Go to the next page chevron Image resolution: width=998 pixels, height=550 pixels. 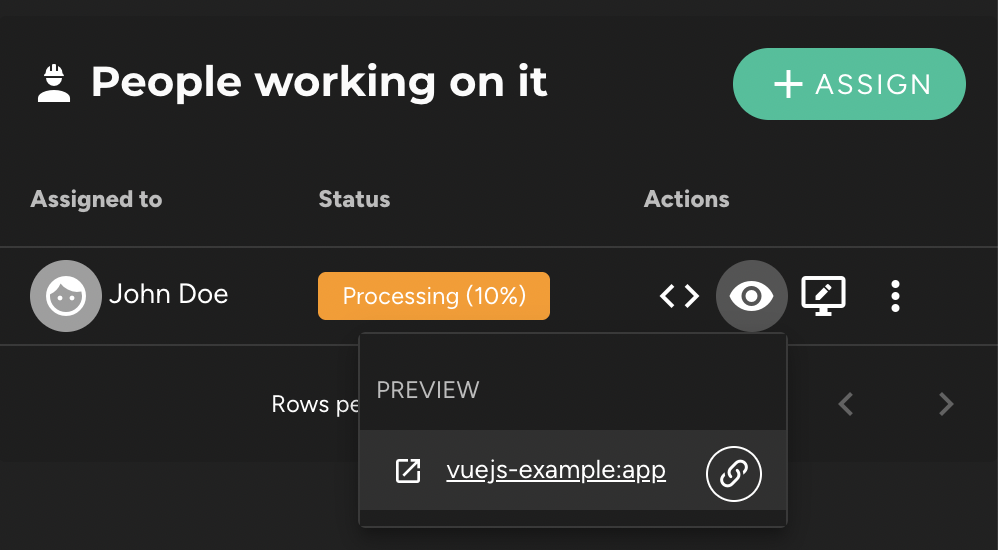946,404
